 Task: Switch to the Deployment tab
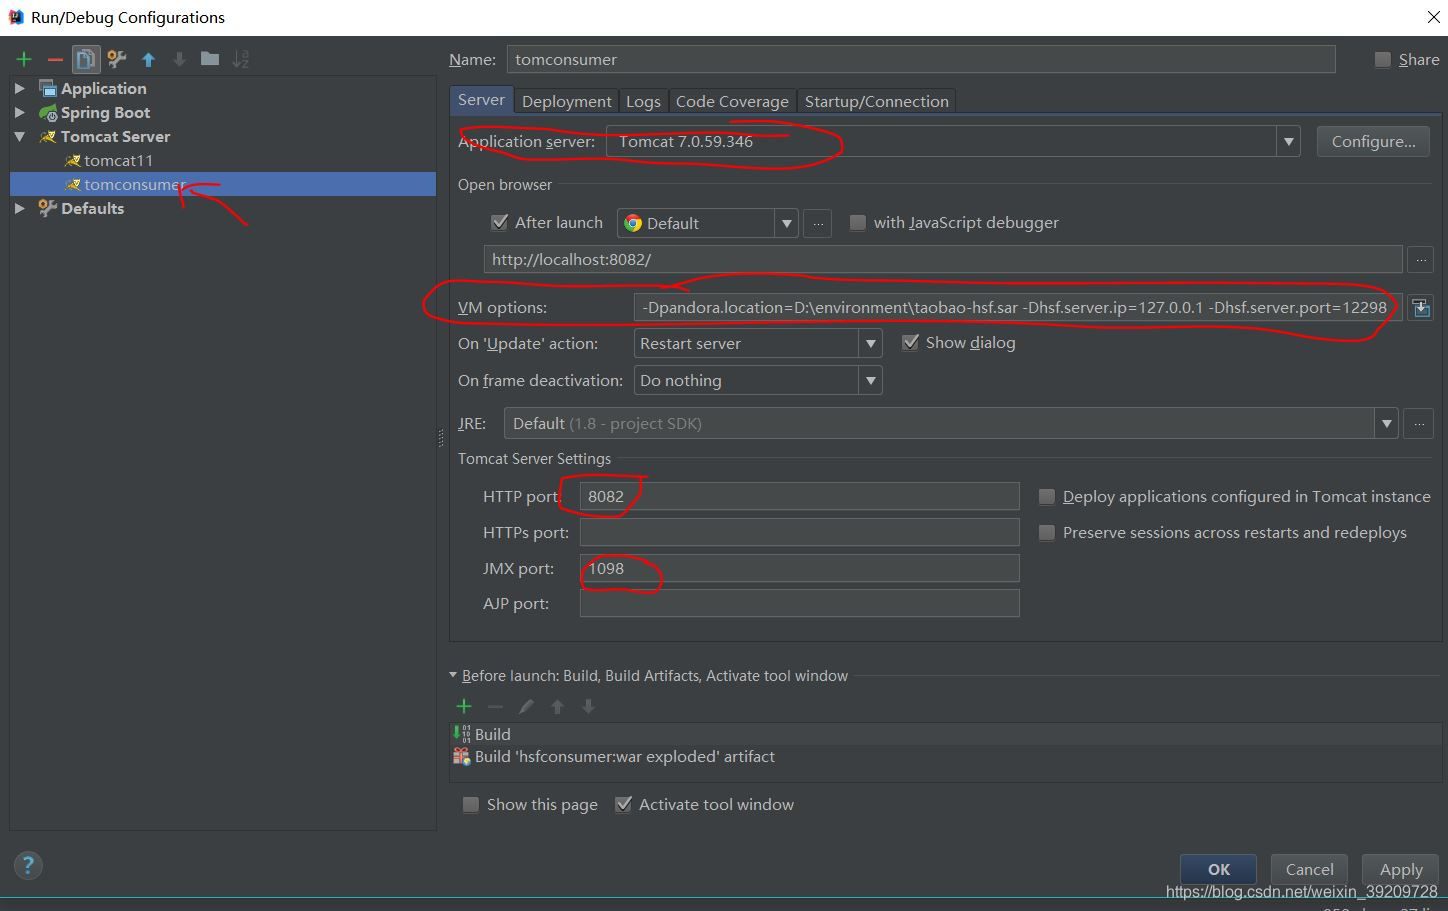coord(566,101)
